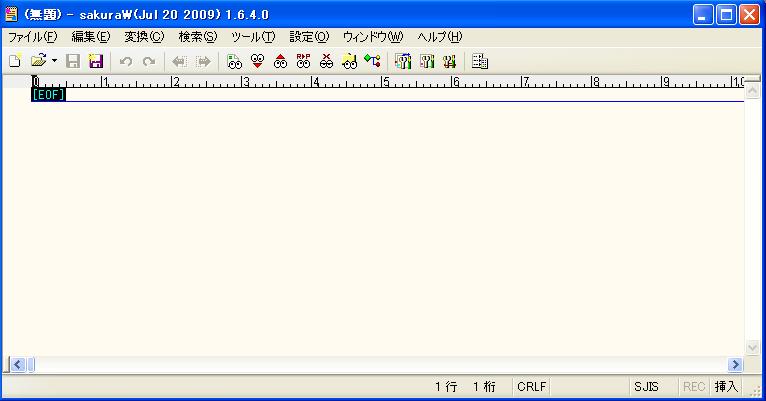This screenshot has width=766, height=401.
Task: Open the 検索(S) menu
Action: click(197, 37)
